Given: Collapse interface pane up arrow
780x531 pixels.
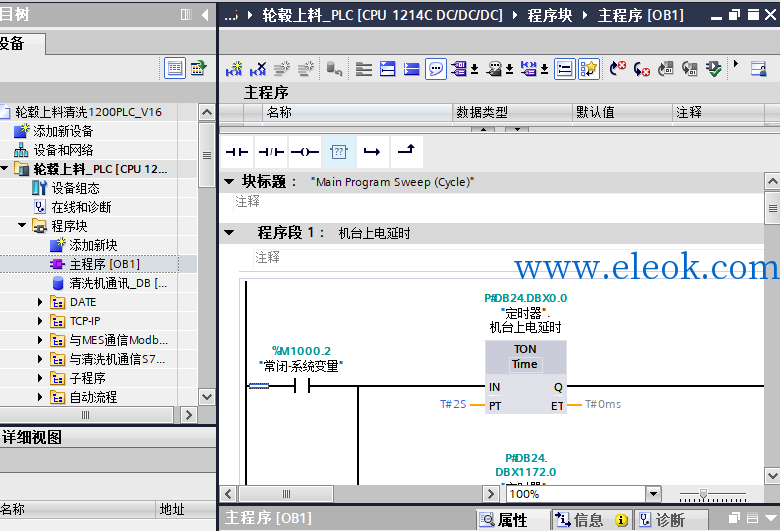Looking at the screenshot, I should tap(483, 129).
